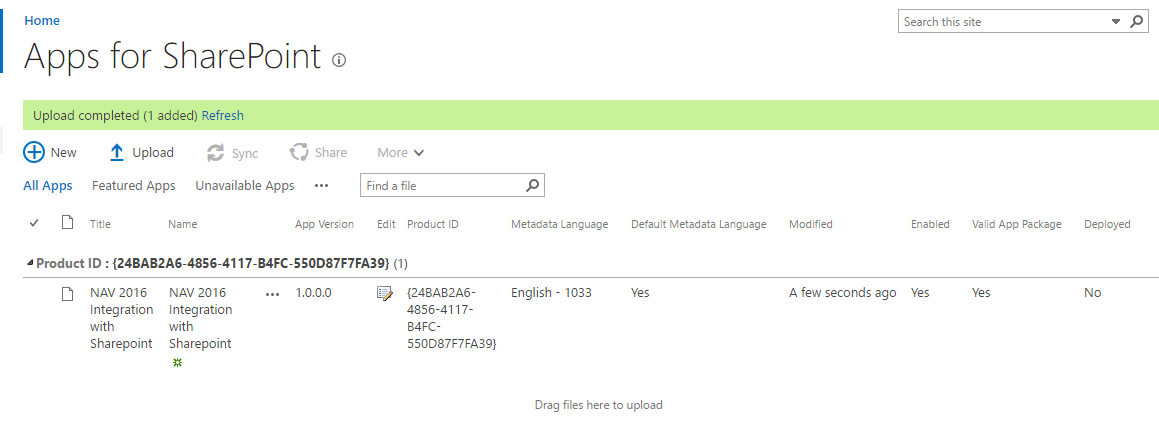
Task: Open the More dropdown menu
Action: (x=401, y=153)
